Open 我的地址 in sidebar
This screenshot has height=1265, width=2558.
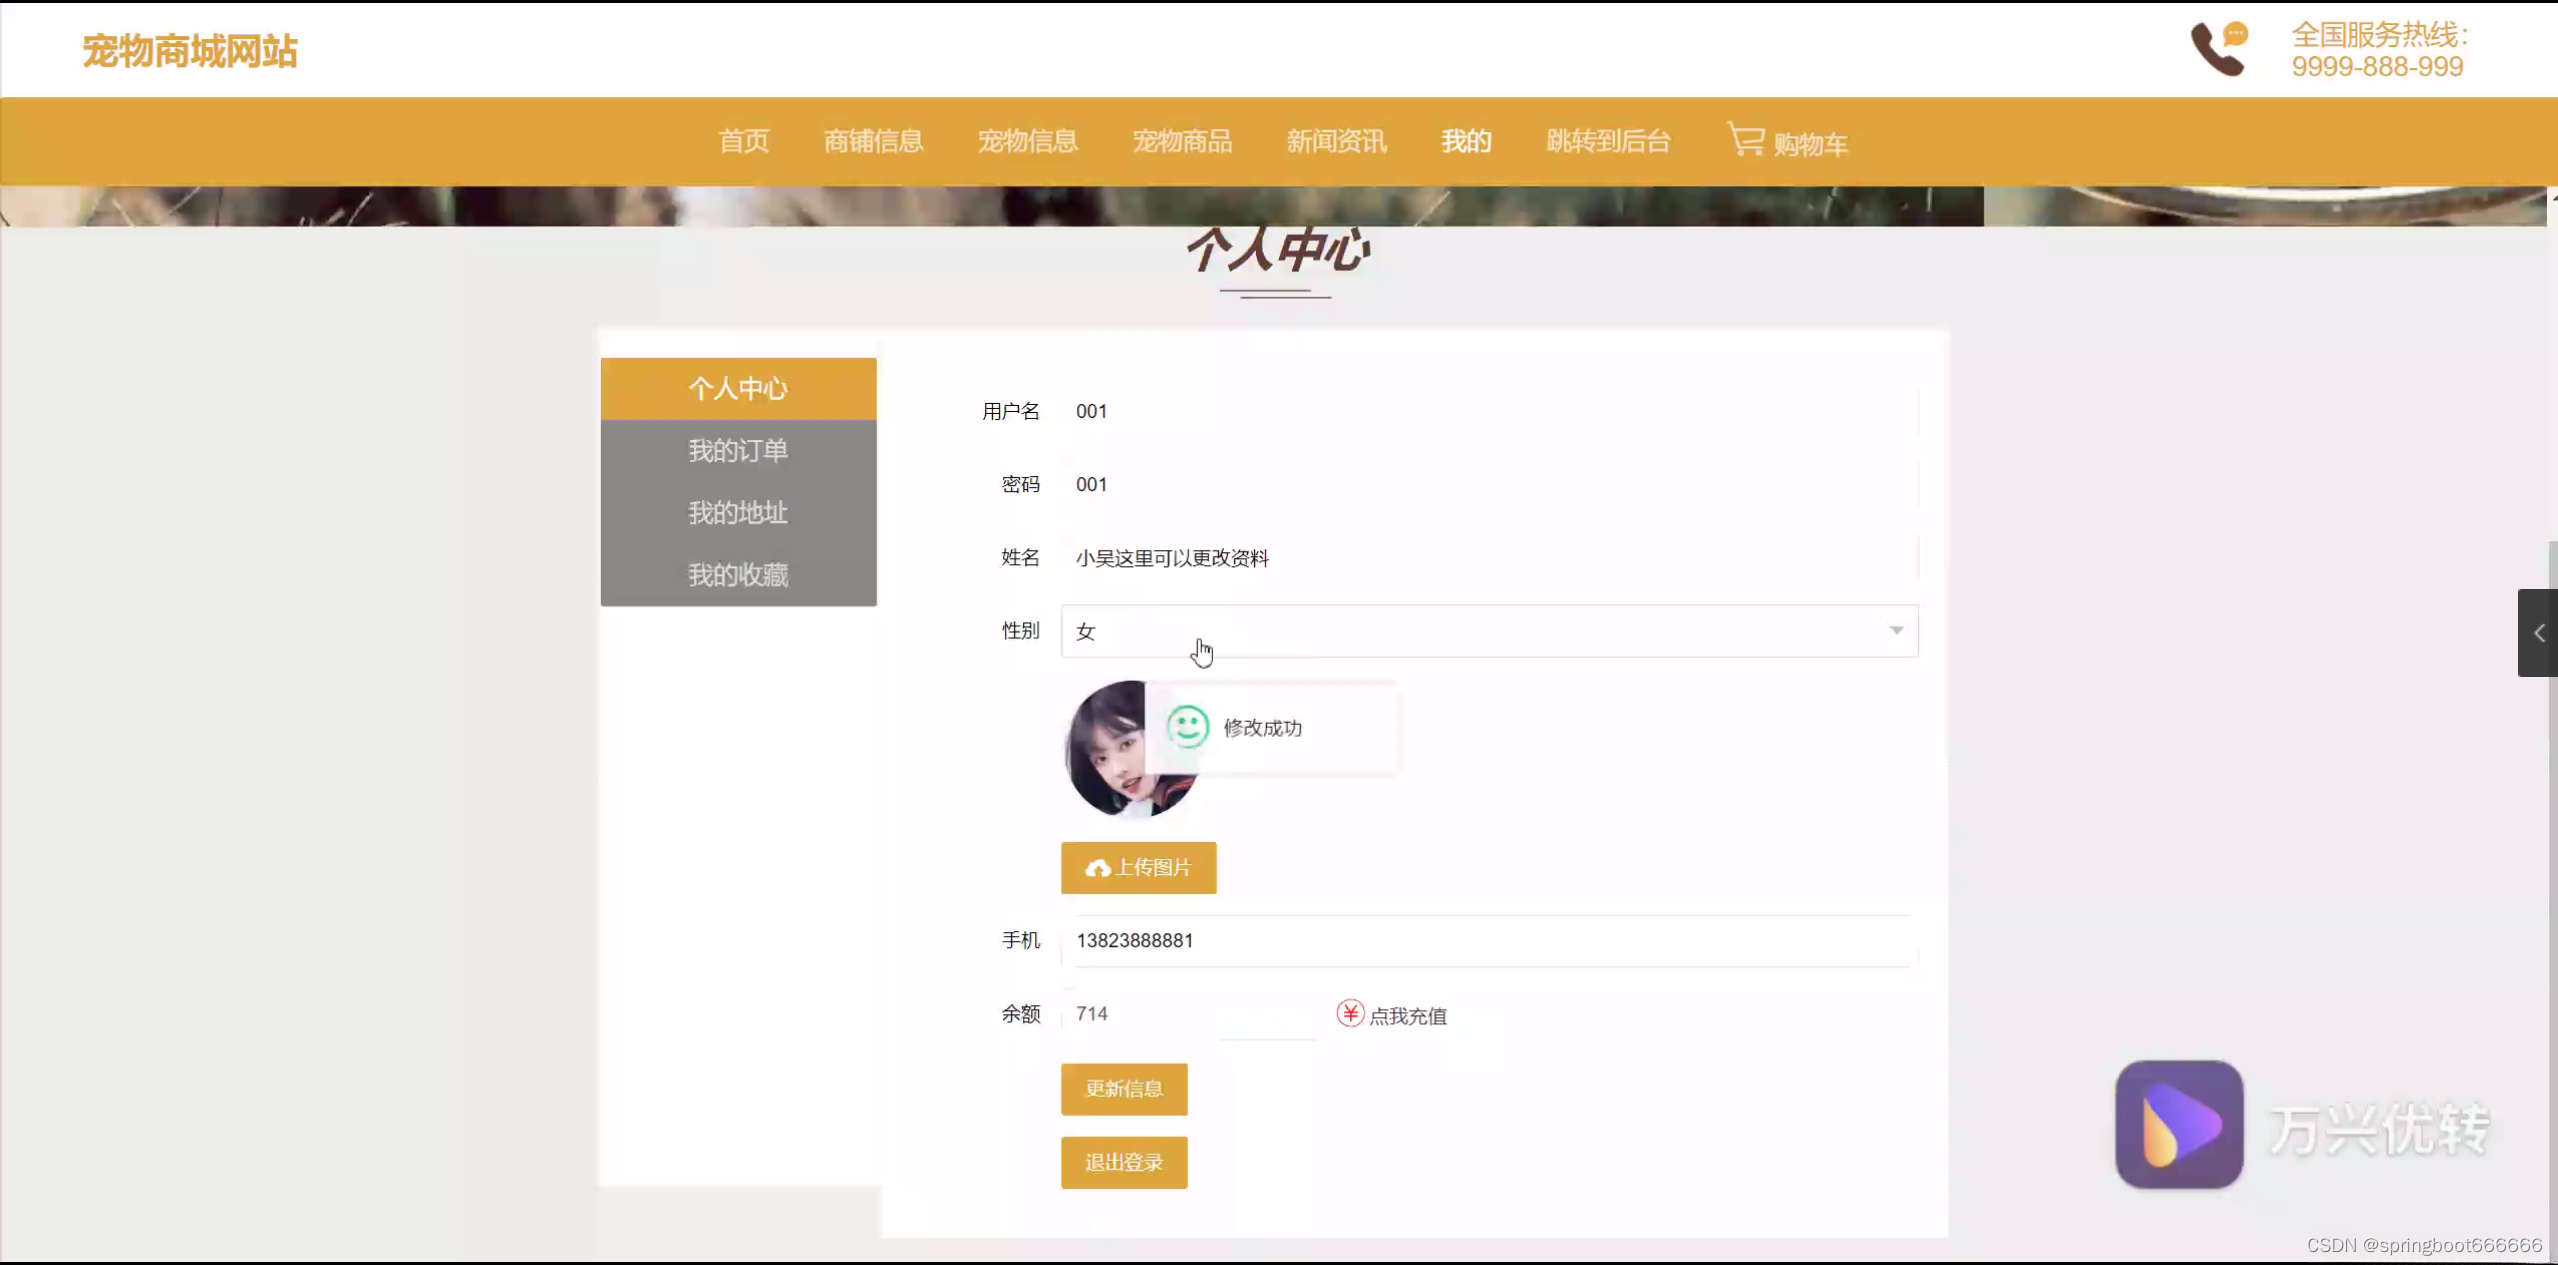[738, 513]
